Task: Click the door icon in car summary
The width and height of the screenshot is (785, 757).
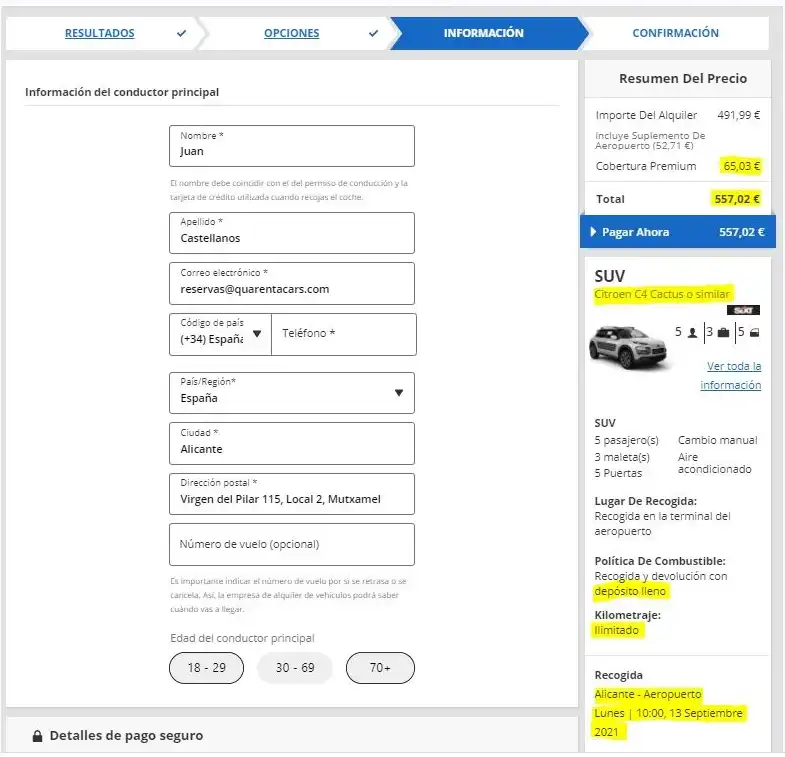Action: [x=755, y=332]
